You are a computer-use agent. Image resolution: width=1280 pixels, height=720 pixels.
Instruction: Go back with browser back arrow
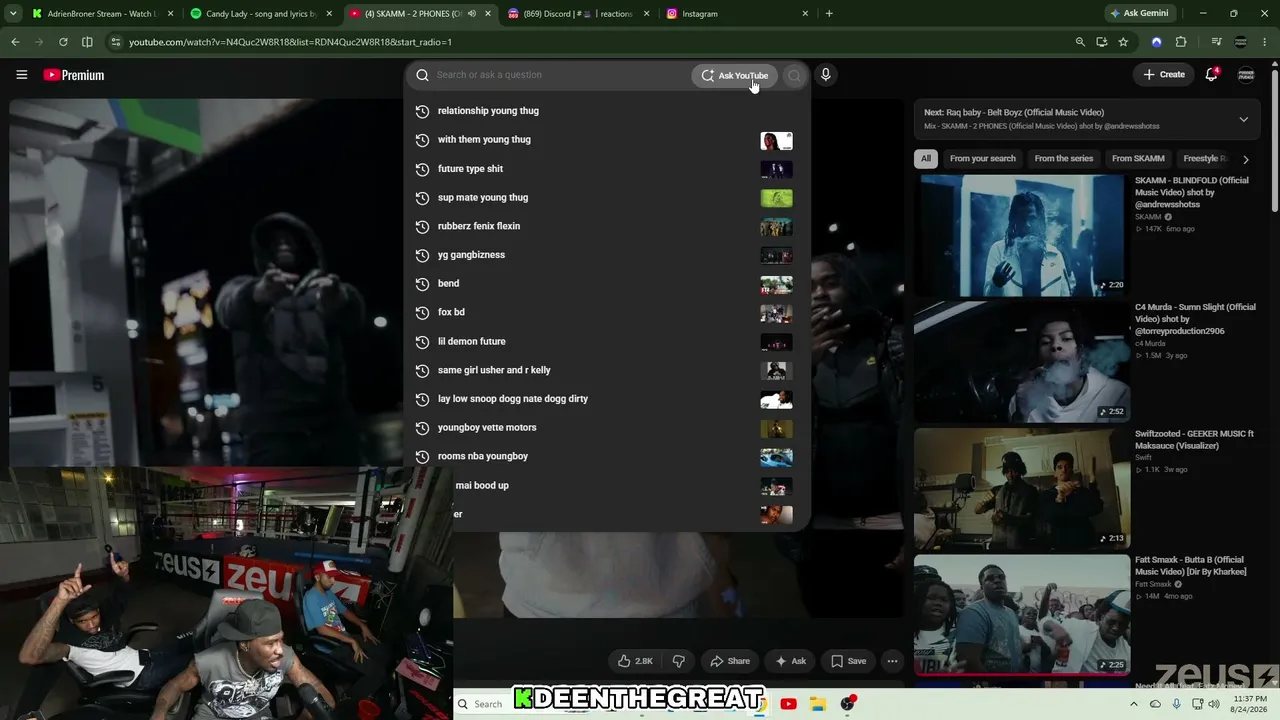click(15, 42)
